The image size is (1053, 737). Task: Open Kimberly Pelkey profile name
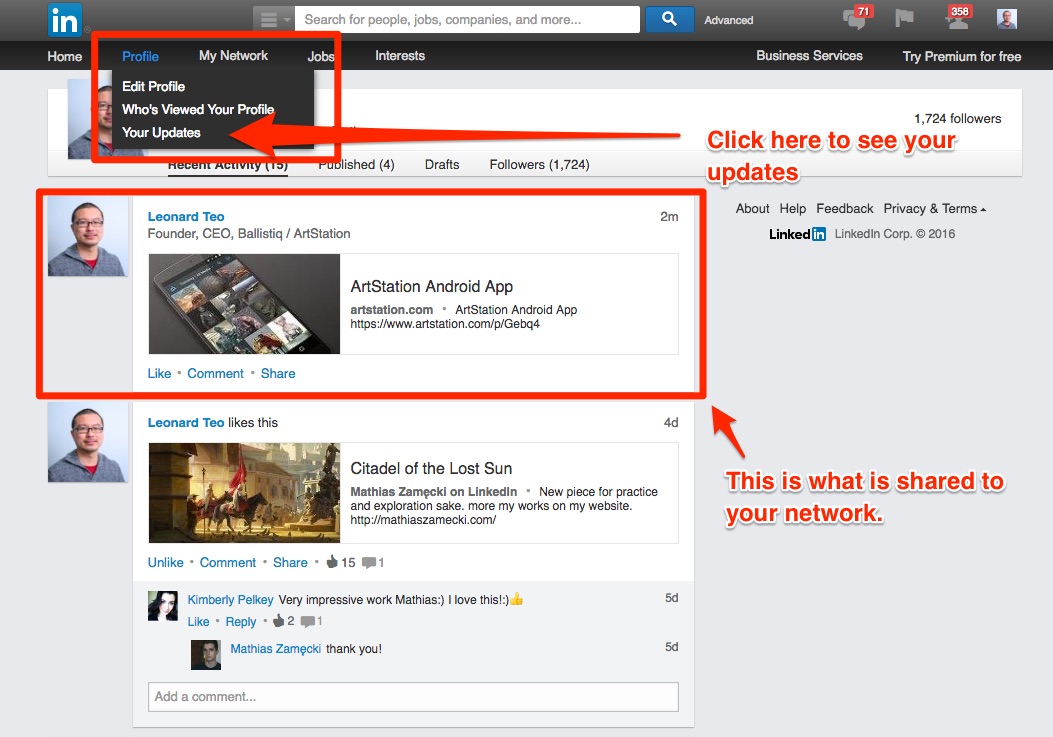coord(230,600)
